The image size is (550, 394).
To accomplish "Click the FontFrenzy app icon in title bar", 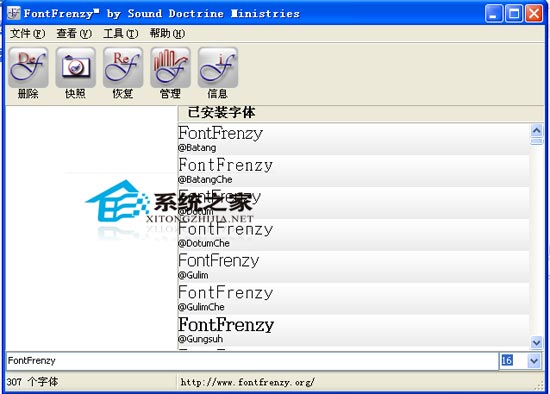I will point(14,13).
